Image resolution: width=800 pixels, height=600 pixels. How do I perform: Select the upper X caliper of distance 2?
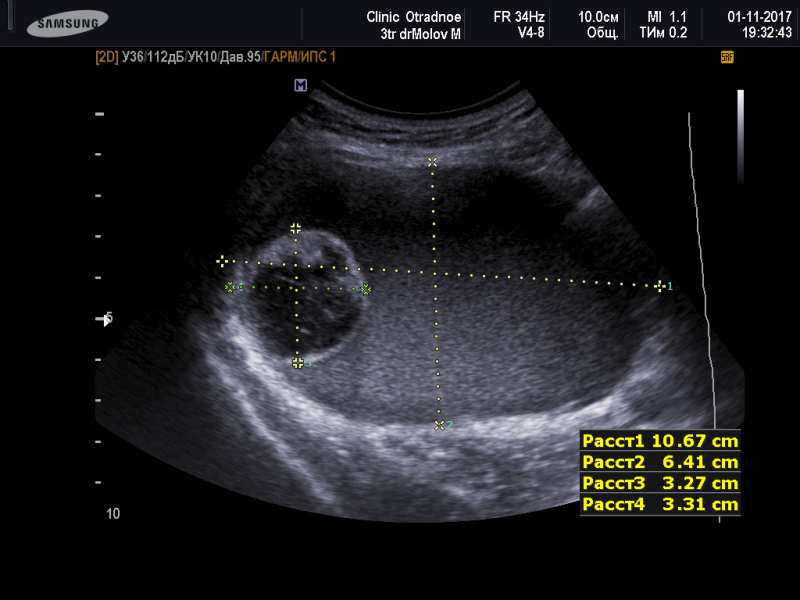pos(432,162)
